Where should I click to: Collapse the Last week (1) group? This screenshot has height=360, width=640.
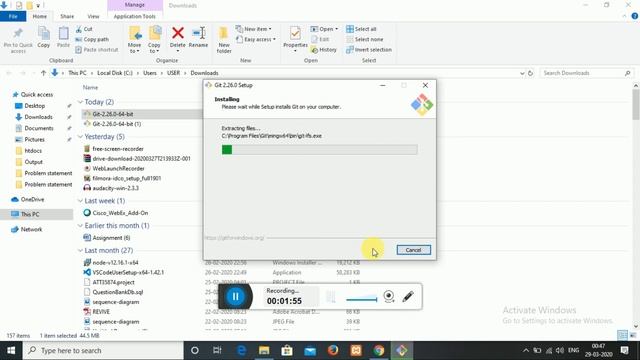[x=80, y=201]
